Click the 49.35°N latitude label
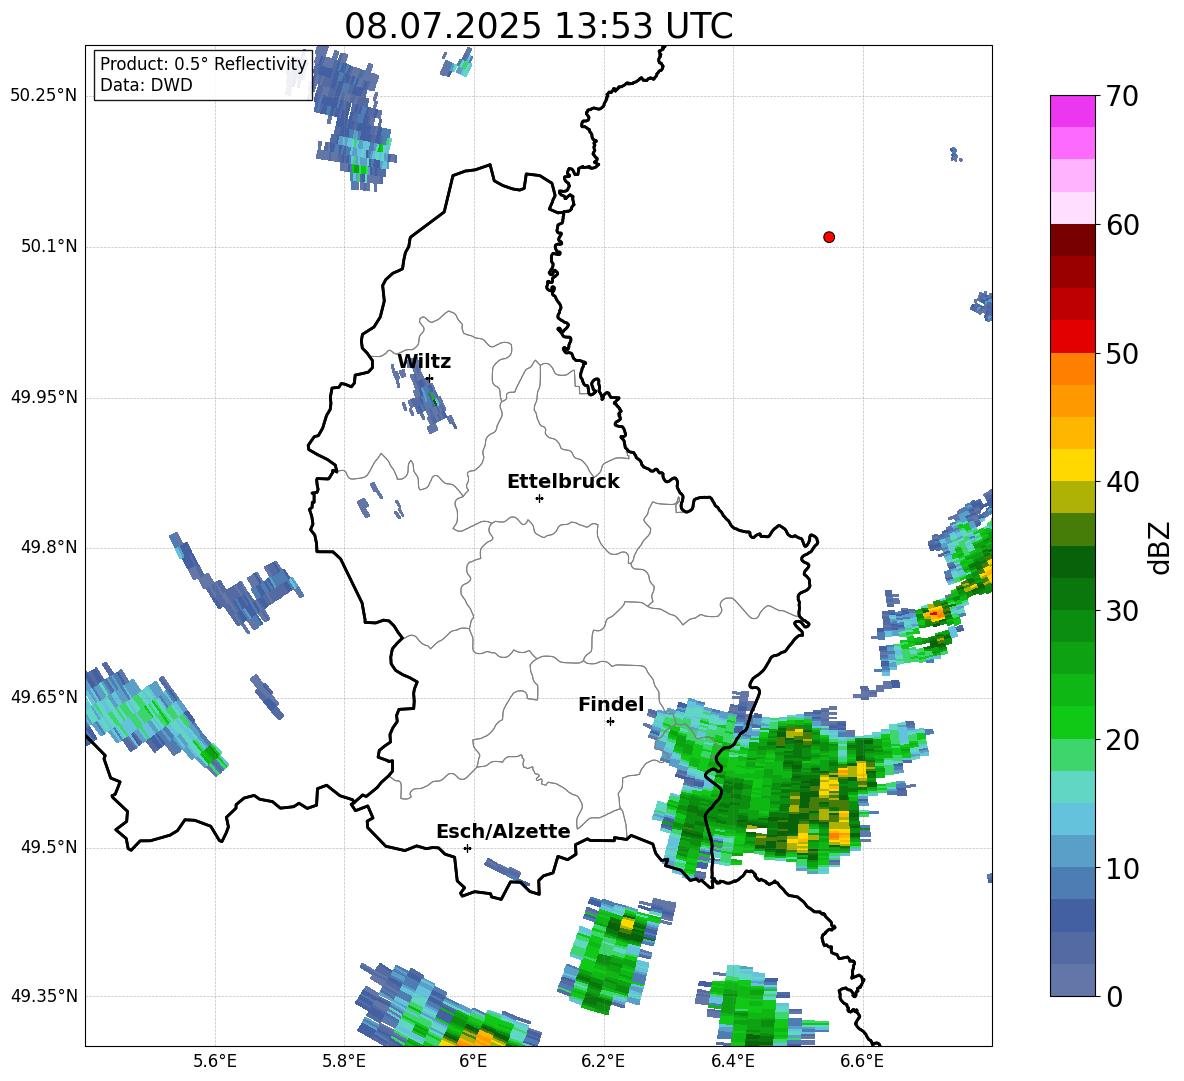 [44, 996]
